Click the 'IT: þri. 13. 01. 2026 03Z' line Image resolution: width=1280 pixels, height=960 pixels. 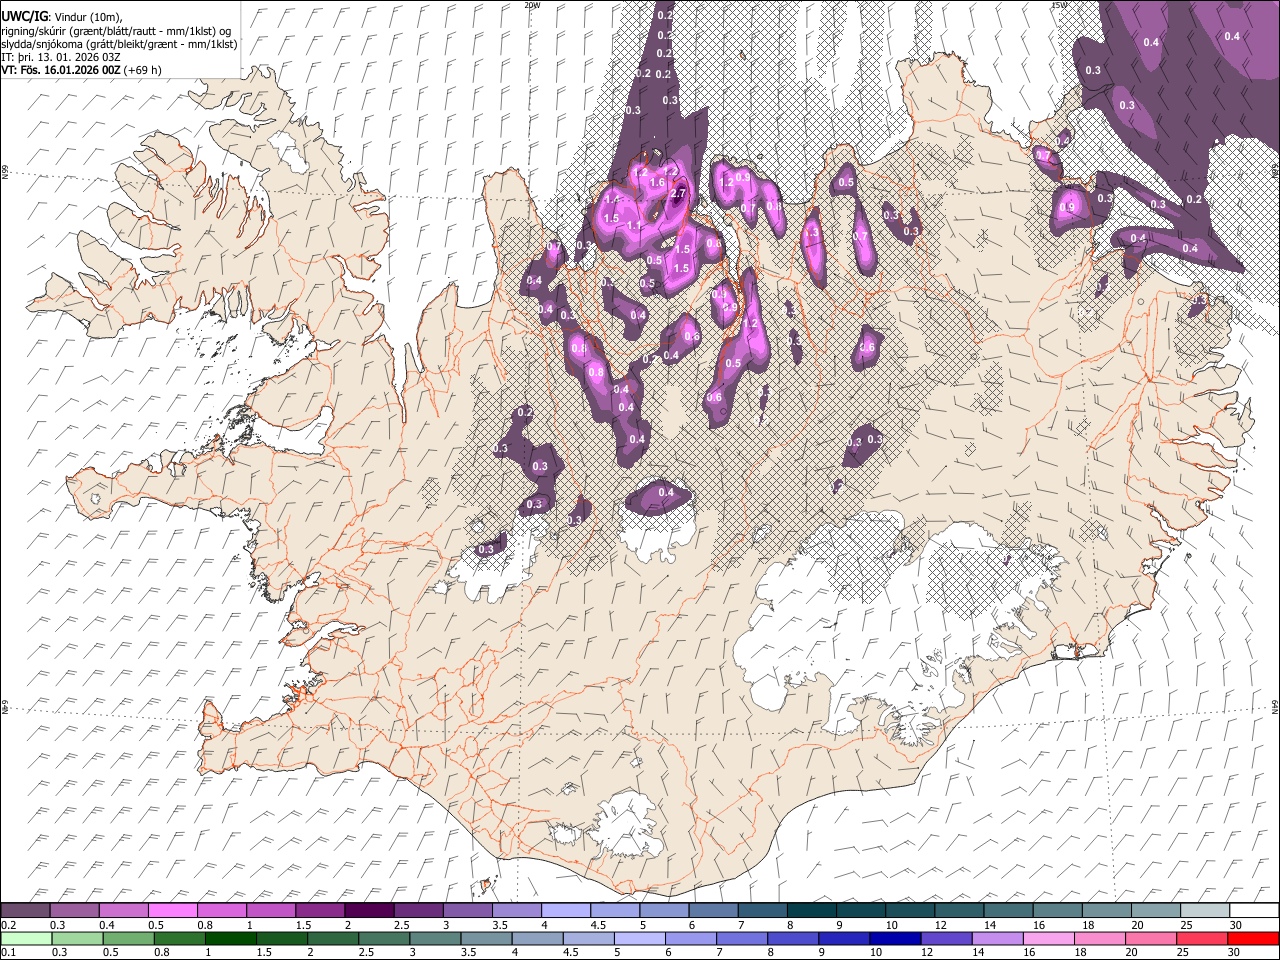point(61,57)
